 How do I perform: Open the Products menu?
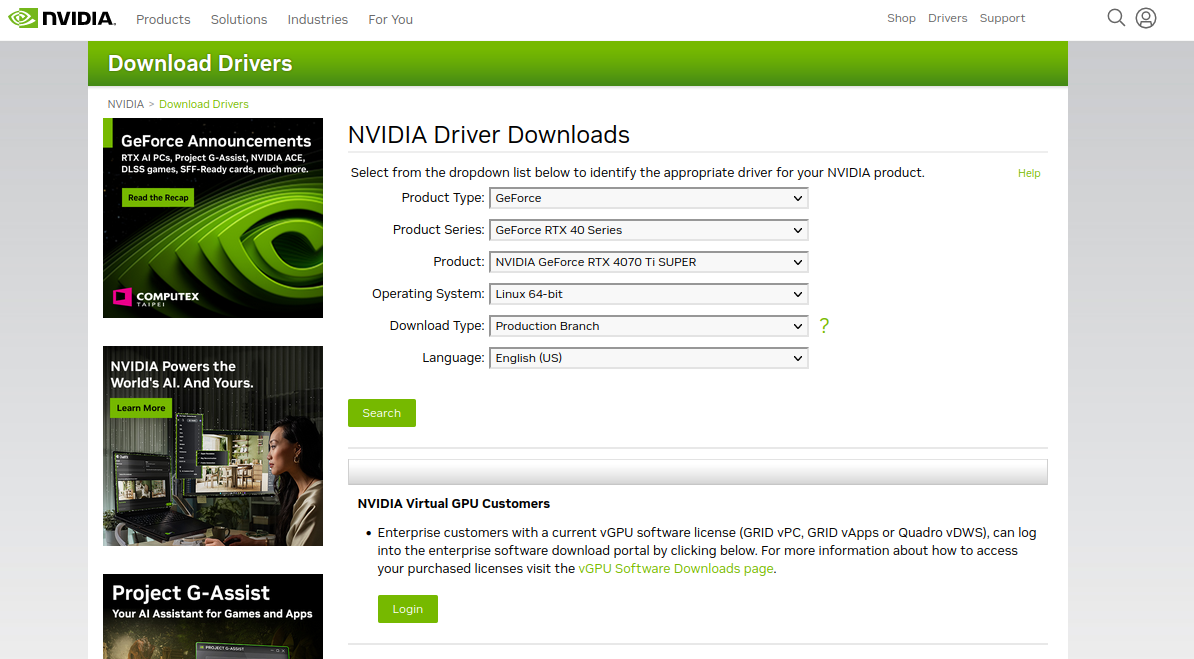pyautogui.click(x=163, y=19)
